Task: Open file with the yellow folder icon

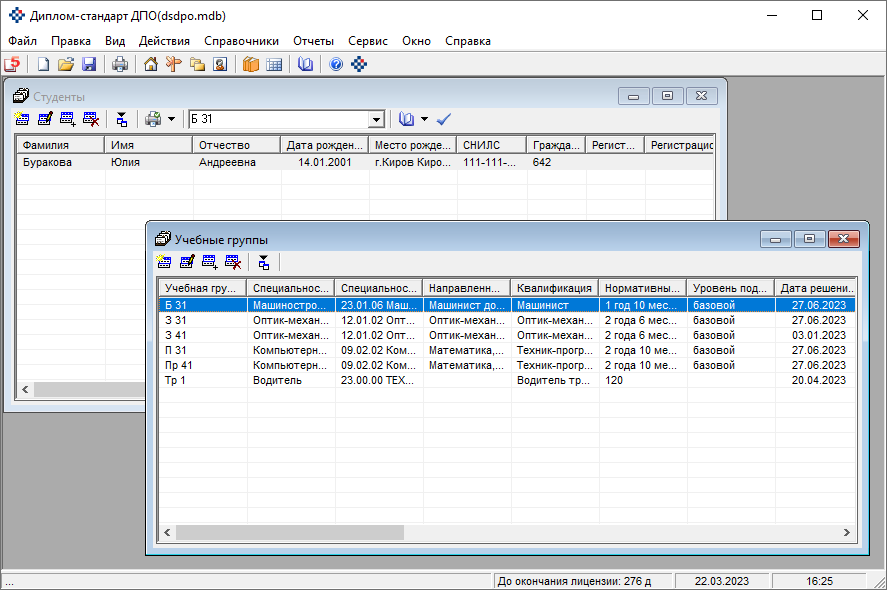Action: point(66,65)
